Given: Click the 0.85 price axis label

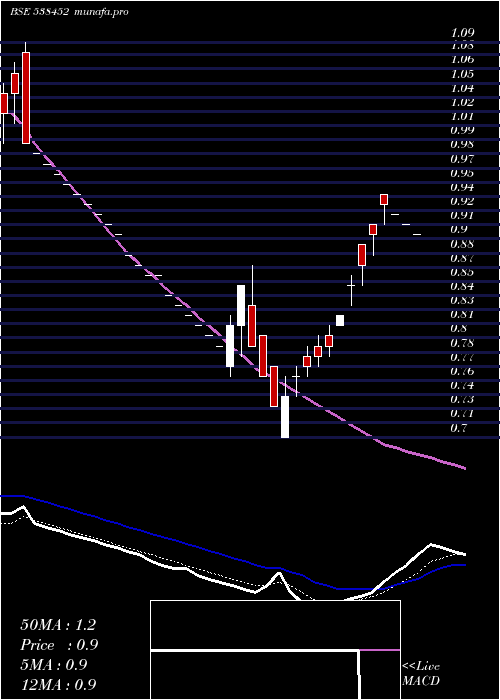Looking at the screenshot, I should [462, 272].
